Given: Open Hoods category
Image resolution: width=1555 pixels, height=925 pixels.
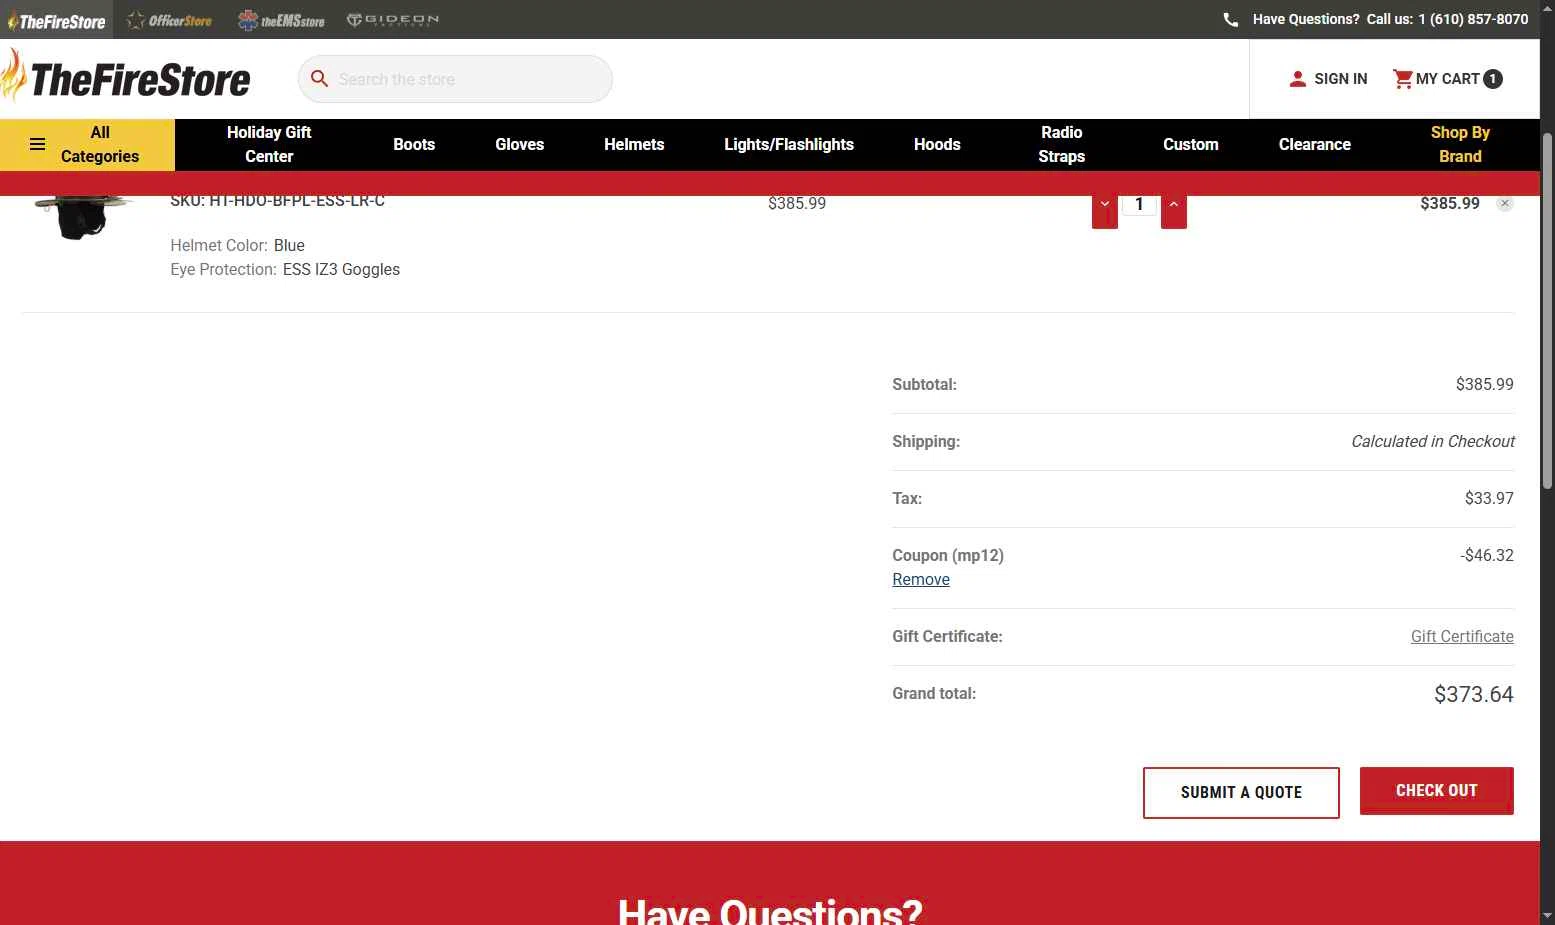Looking at the screenshot, I should point(937,144).
